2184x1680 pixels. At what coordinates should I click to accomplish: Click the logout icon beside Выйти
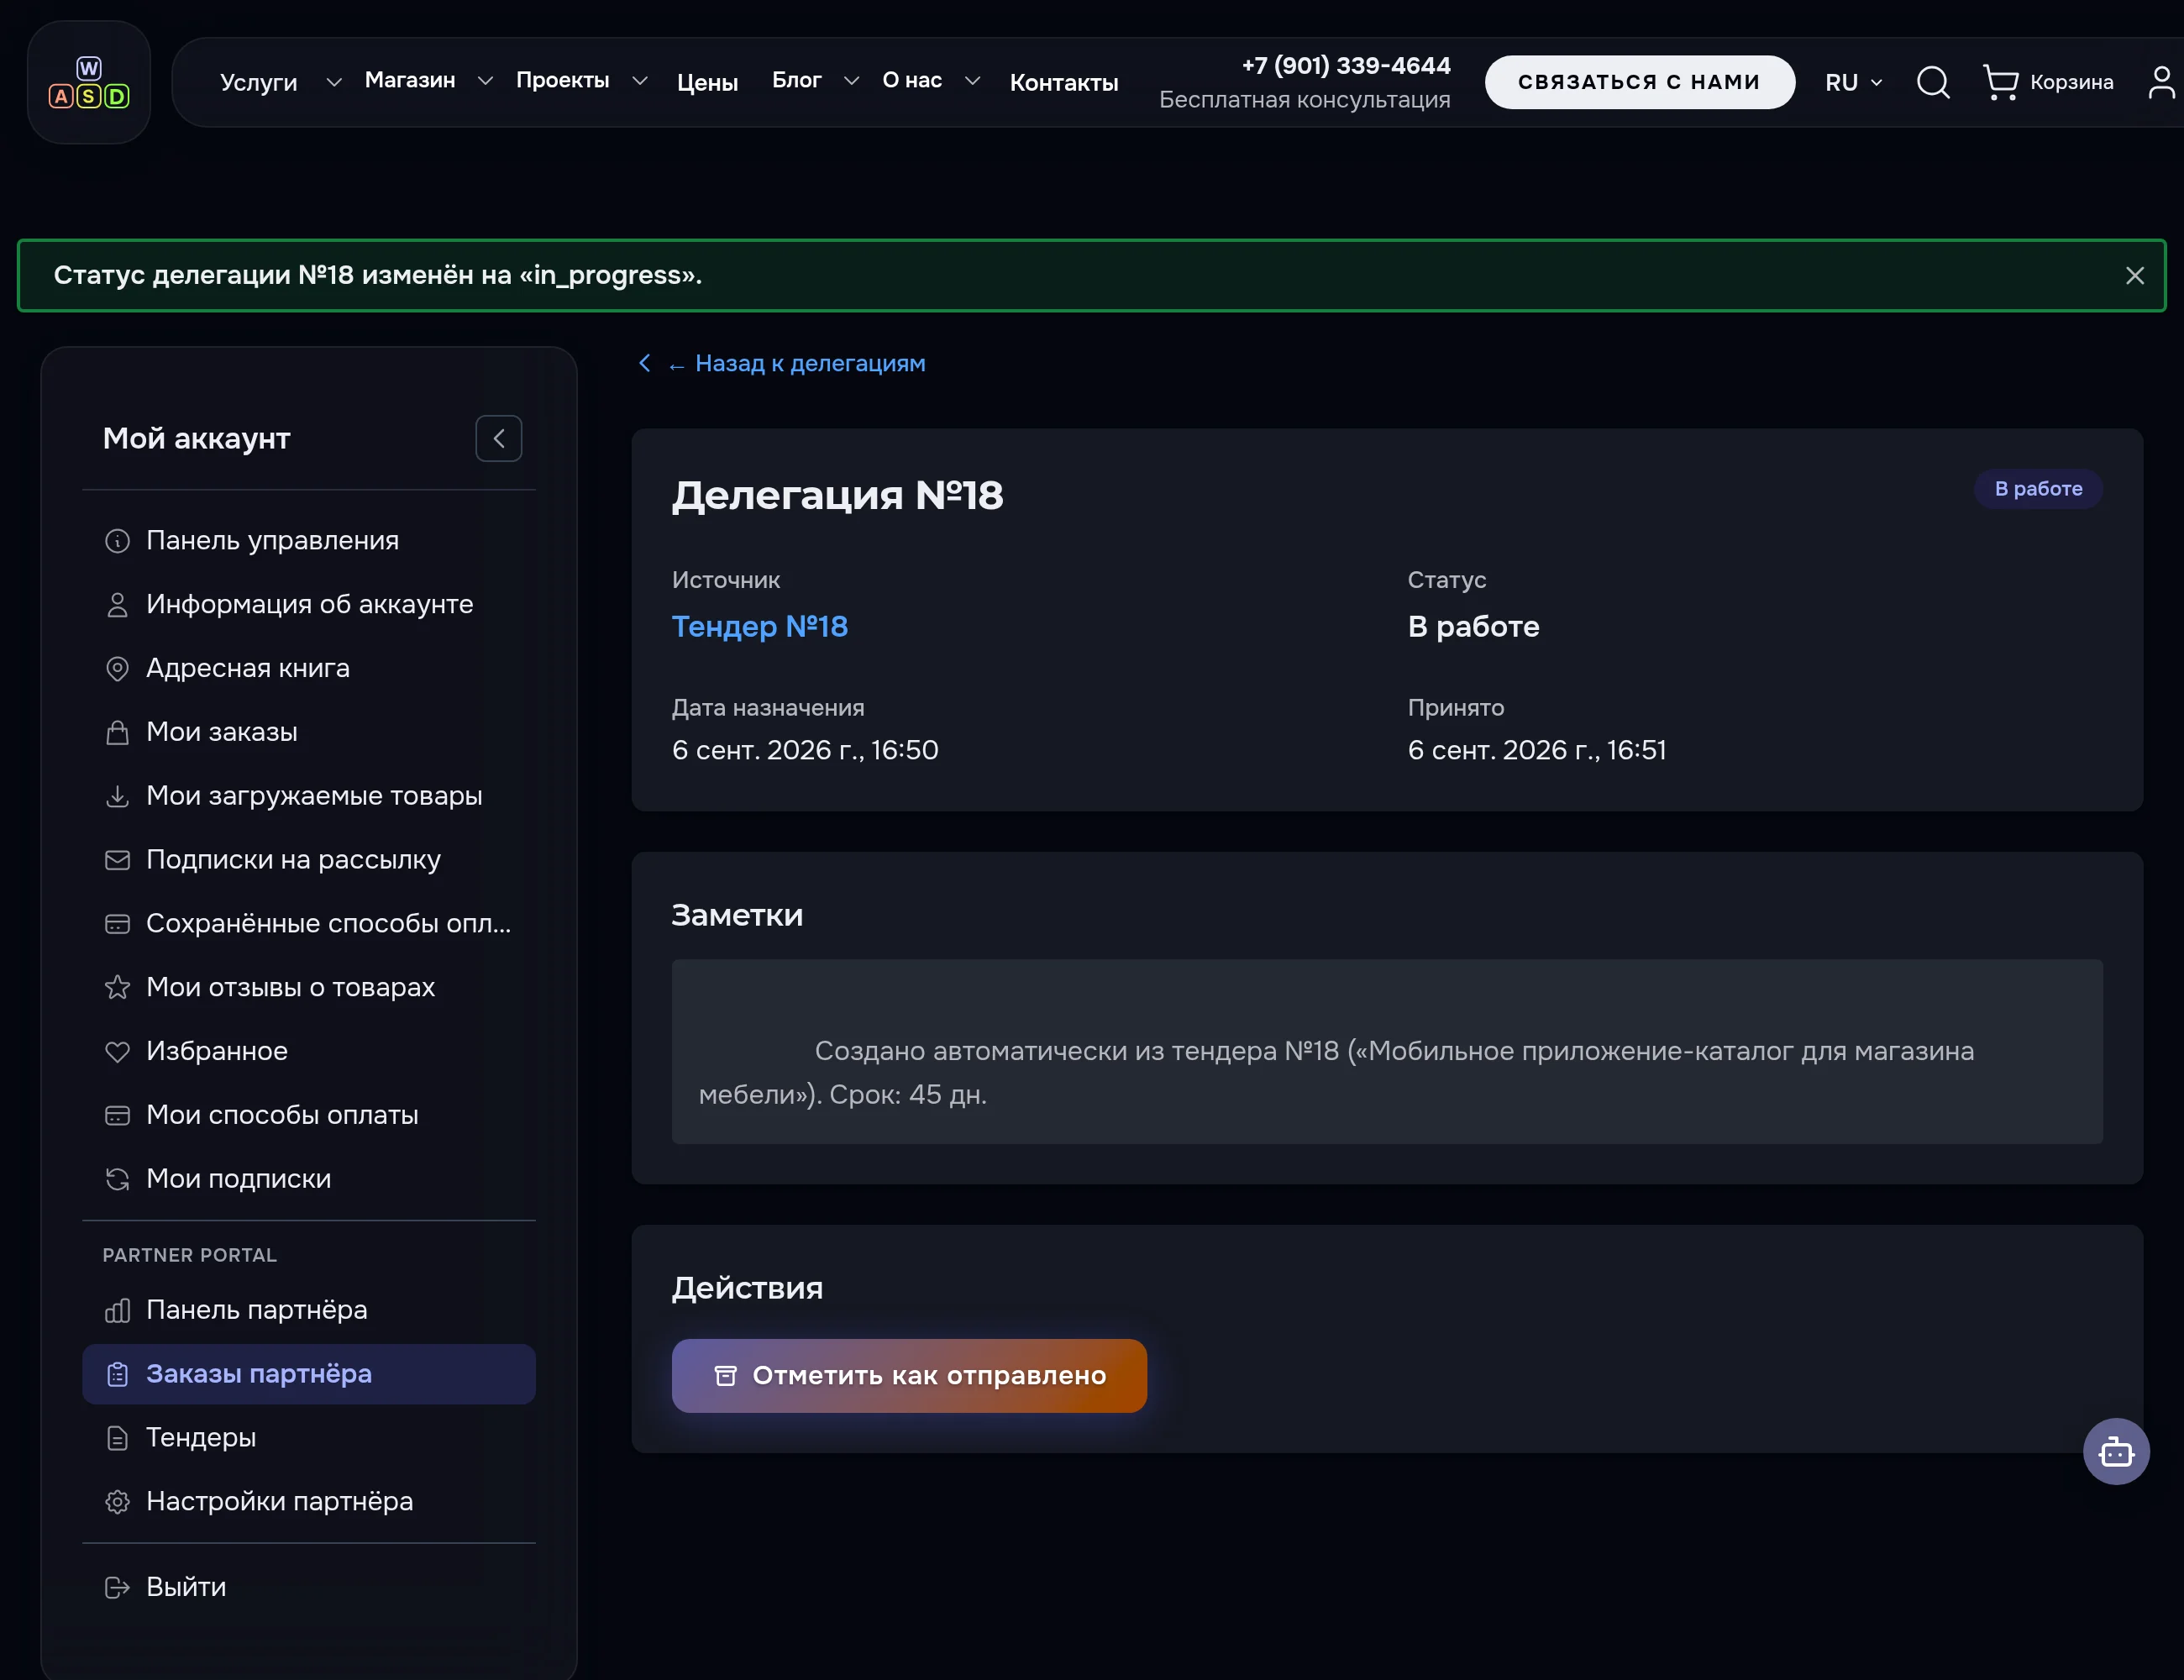tap(117, 1587)
